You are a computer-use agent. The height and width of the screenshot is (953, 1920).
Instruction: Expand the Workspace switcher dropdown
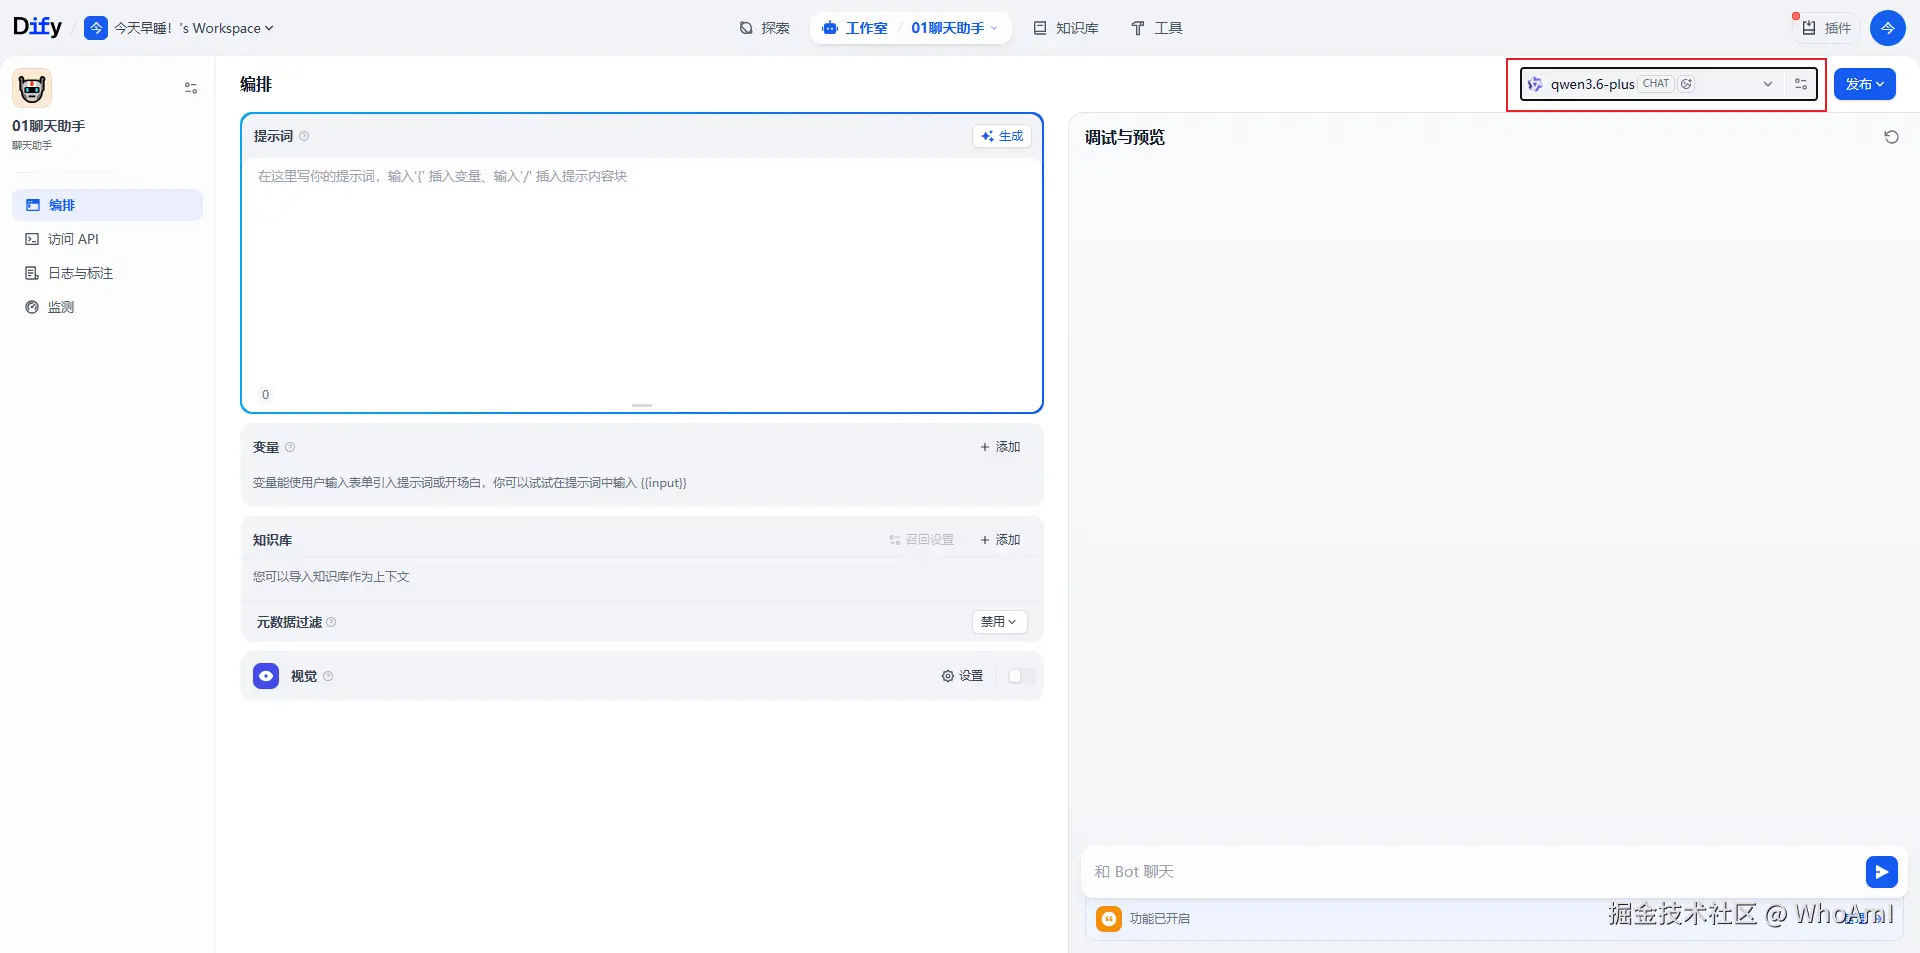194,28
